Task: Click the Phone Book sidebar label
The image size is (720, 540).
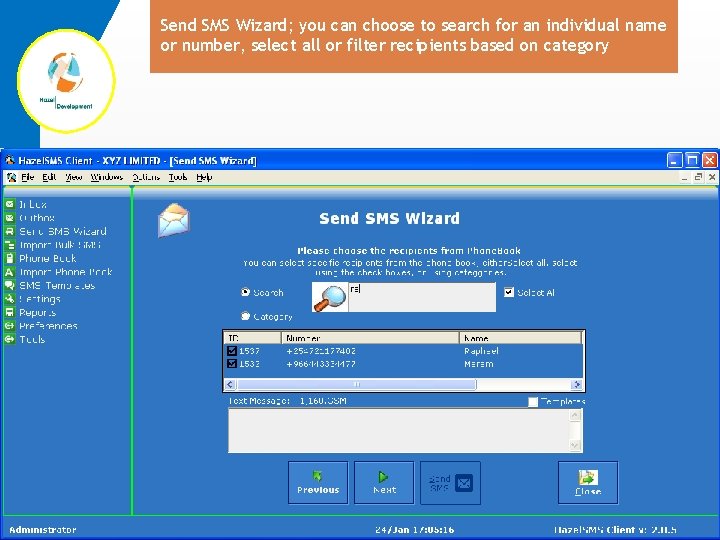Action: [47, 258]
